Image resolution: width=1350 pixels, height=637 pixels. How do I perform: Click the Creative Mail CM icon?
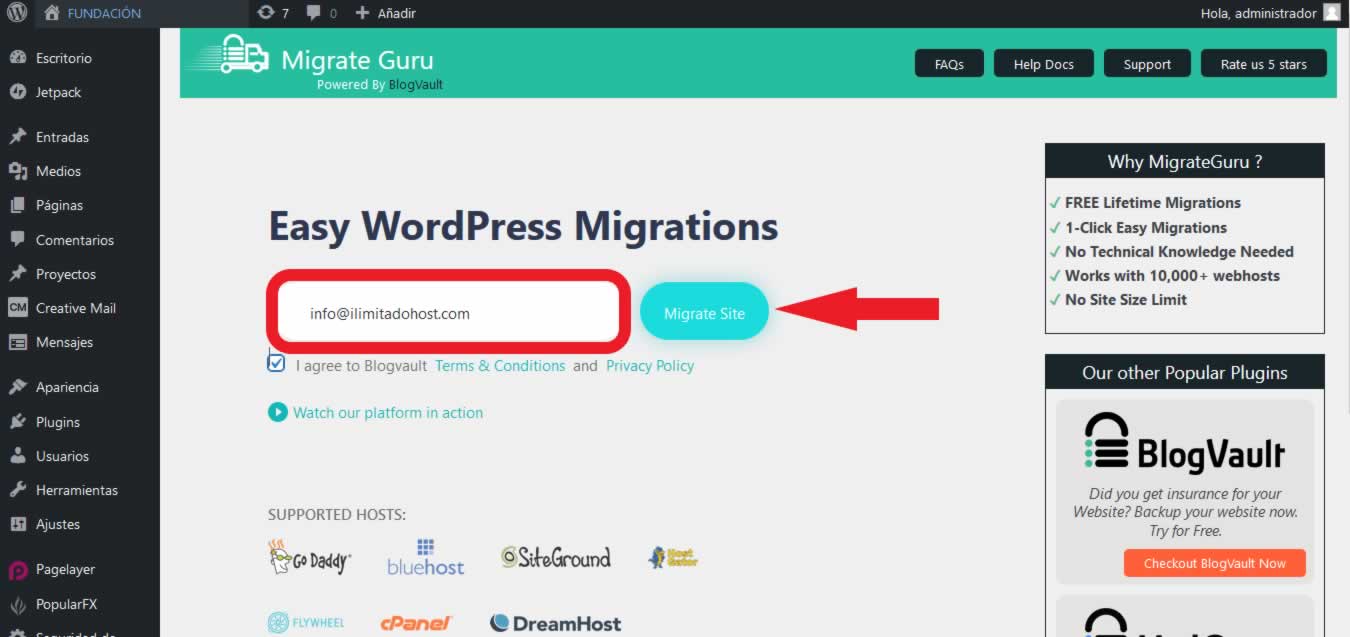coord(17,308)
